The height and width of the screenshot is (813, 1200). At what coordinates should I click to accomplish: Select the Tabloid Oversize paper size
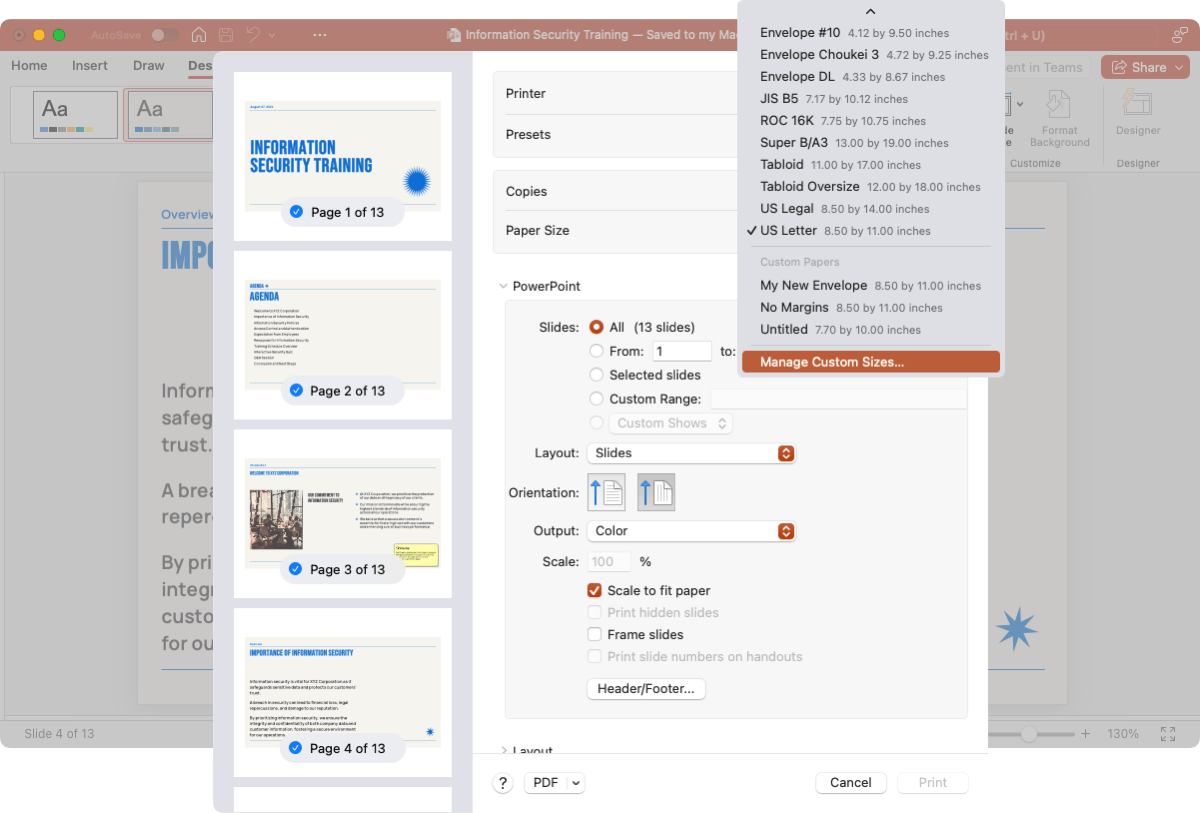(x=871, y=187)
